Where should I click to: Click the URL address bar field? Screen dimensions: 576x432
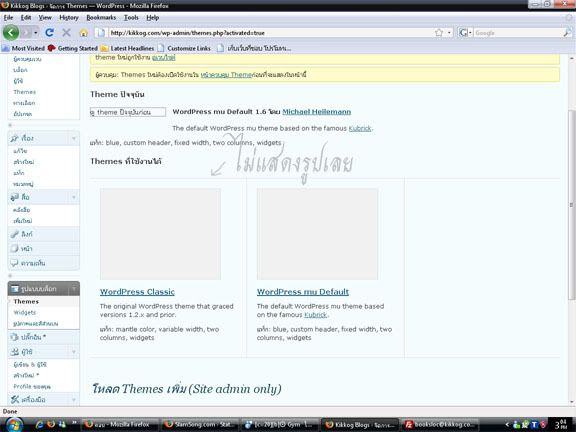click(272, 33)
